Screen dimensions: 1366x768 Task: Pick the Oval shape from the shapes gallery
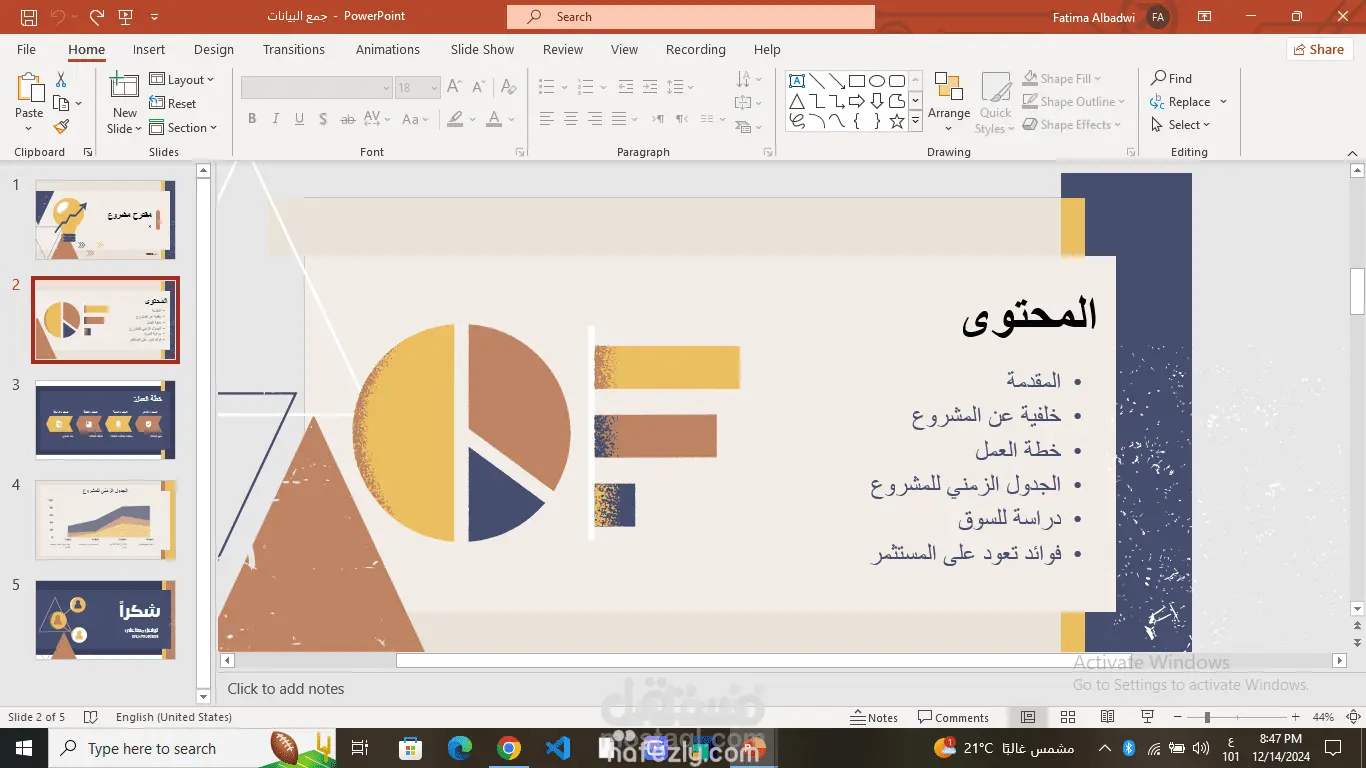pyautogui.click(x=877, y=81)
